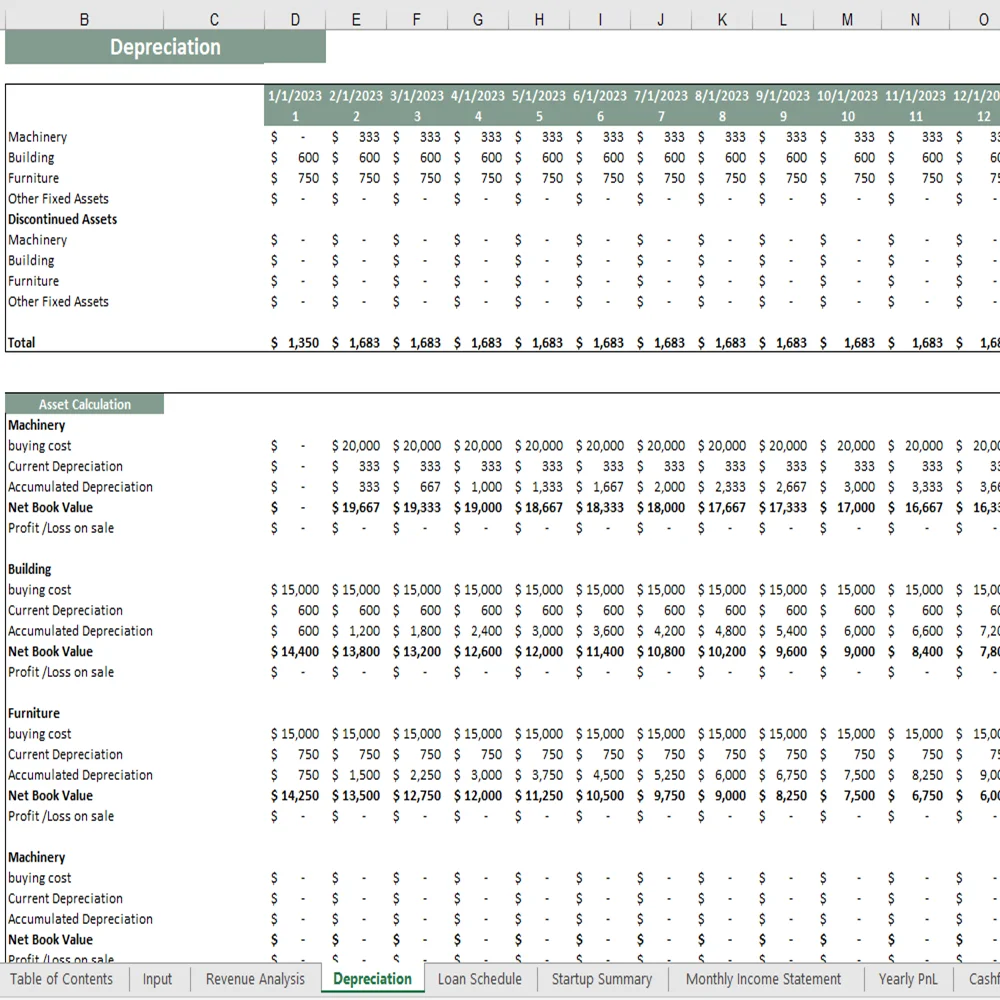Select the Monthly Income Statement tab
Screen dimensions: 1000x1000
tap(764, 979)
